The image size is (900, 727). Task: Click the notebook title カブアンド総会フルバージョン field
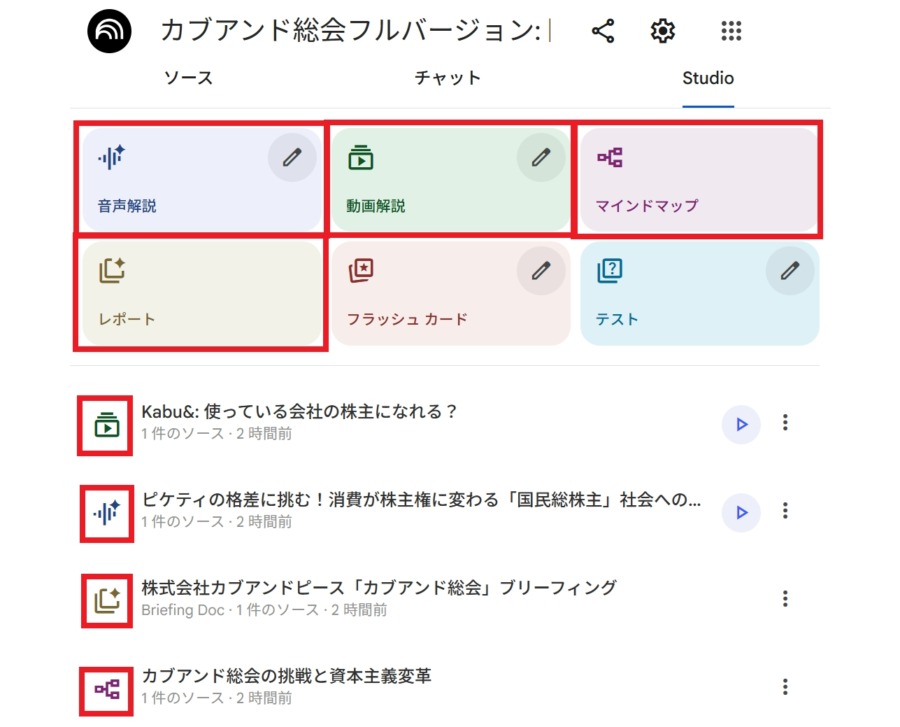[350, 31]
